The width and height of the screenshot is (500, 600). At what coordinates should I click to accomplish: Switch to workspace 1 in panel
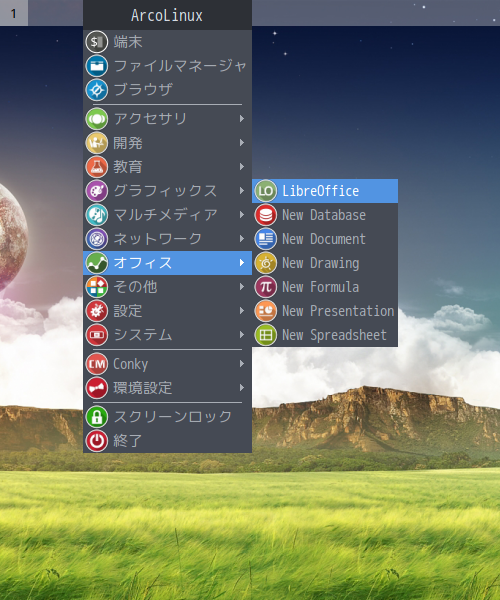(x=14, y=13)
